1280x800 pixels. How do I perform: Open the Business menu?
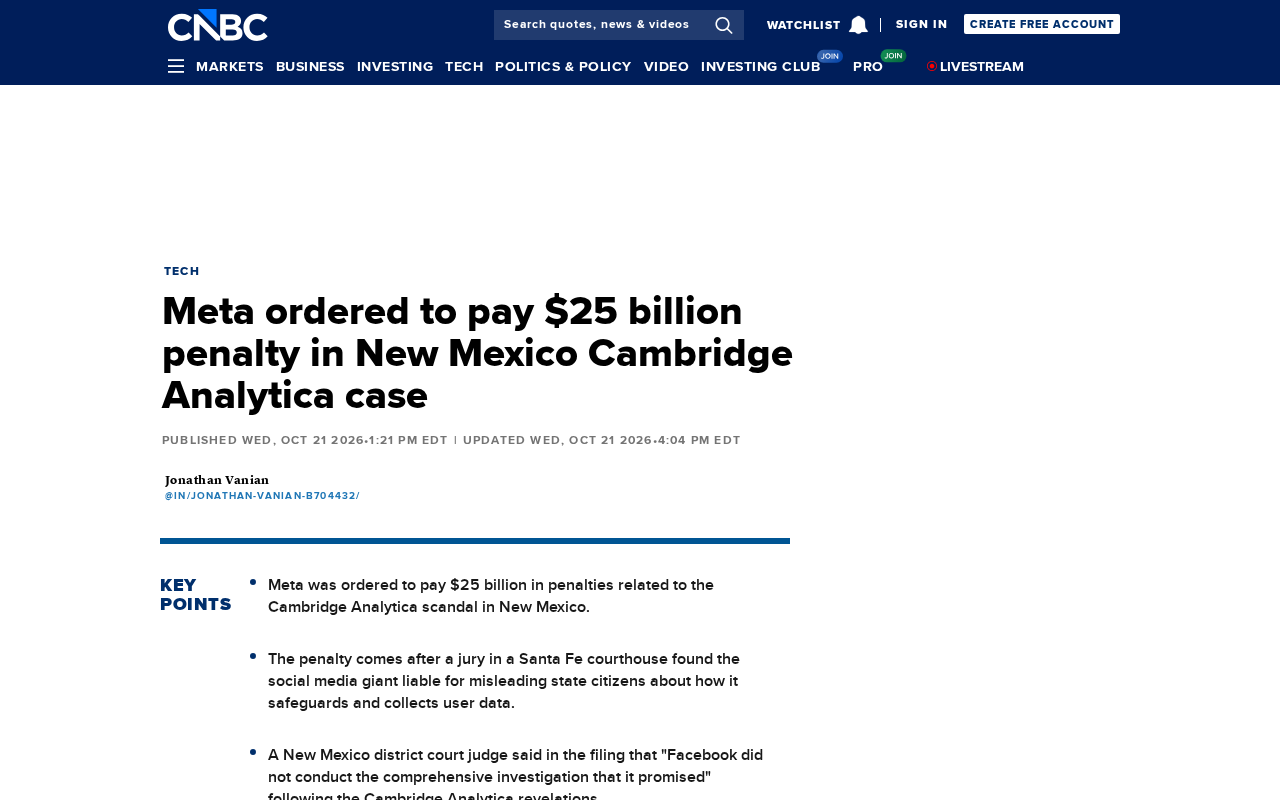pyautogui.click(x=310, y=66)
